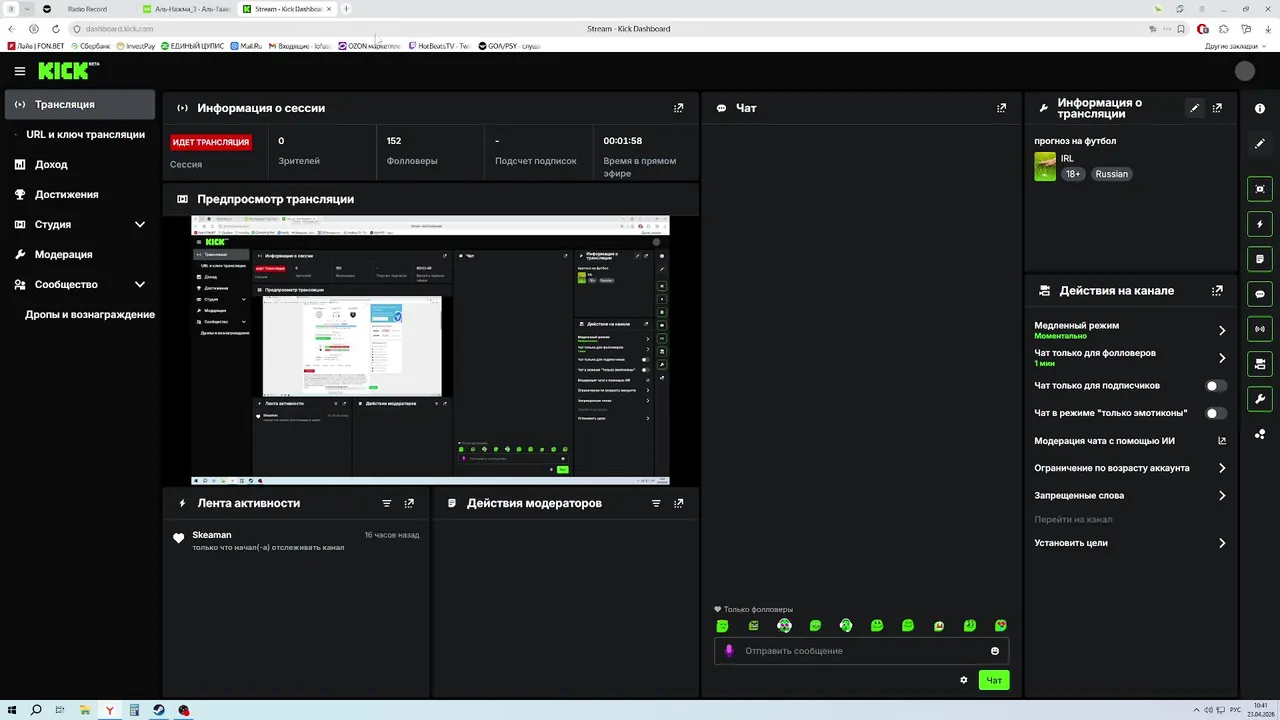The height and width of the screenshot is (720, 1280).
Task: Click the 18+ tag
Action: click(1073, 174)
